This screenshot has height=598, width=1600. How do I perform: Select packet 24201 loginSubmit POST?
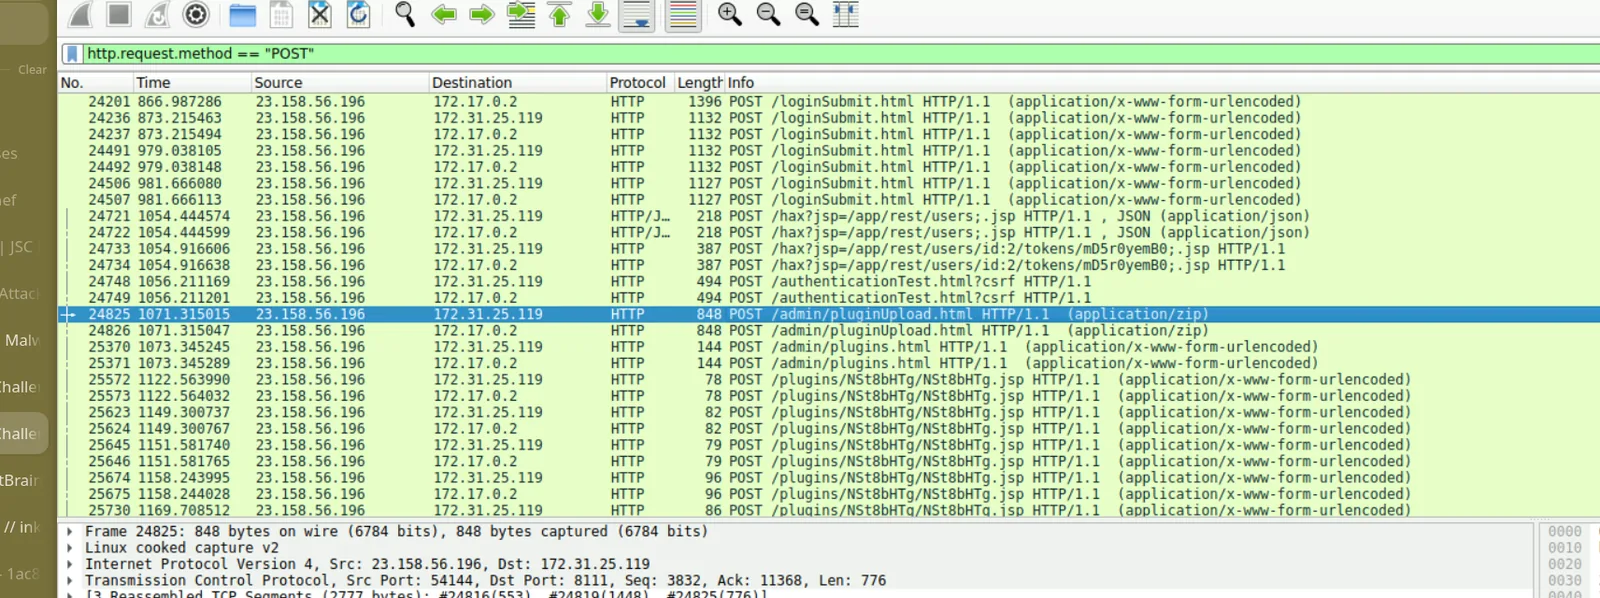coord(829,102)
